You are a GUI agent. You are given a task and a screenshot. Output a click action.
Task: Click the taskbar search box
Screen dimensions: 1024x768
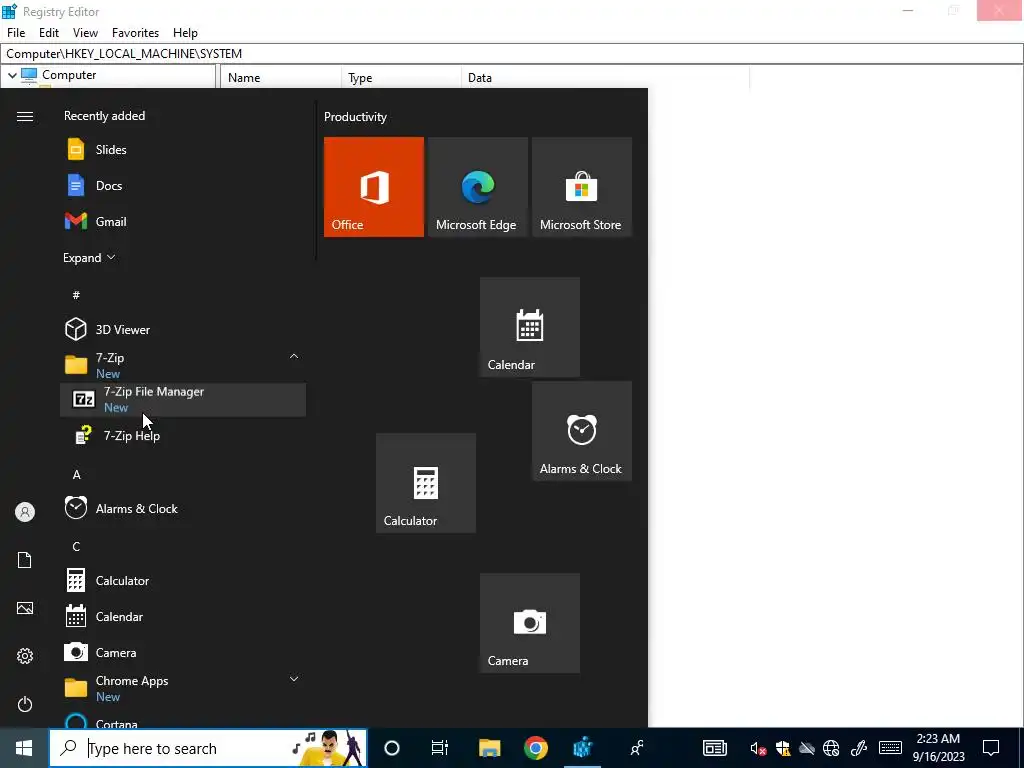click(208, 748)
